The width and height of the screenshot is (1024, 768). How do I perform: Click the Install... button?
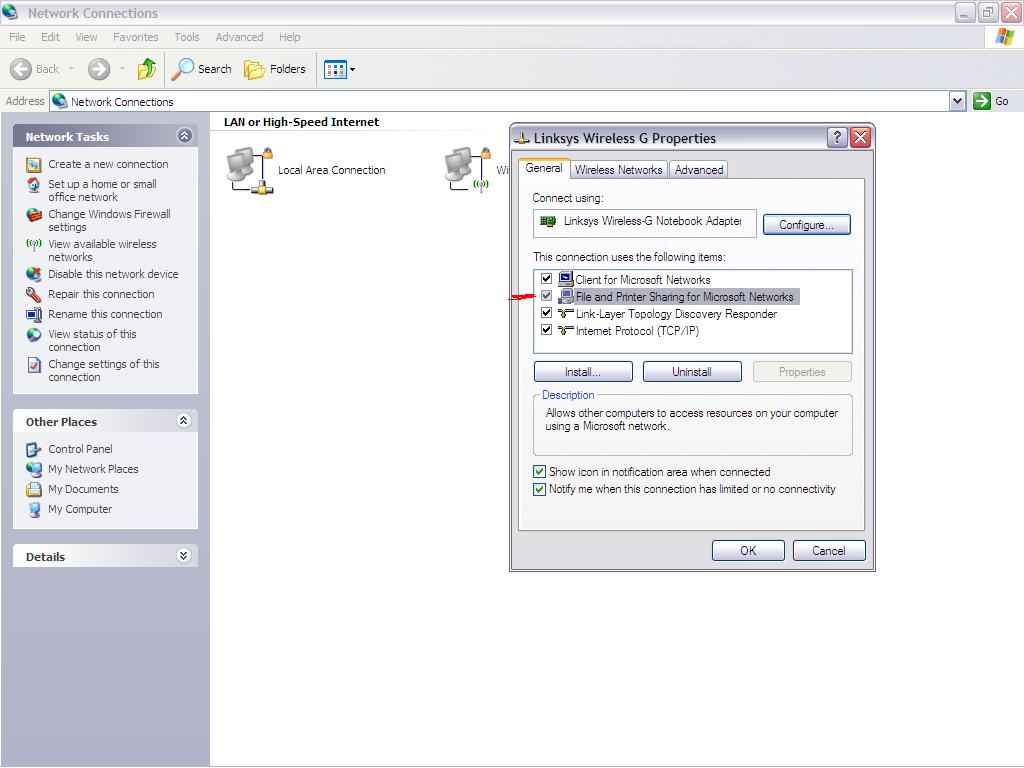583,372
